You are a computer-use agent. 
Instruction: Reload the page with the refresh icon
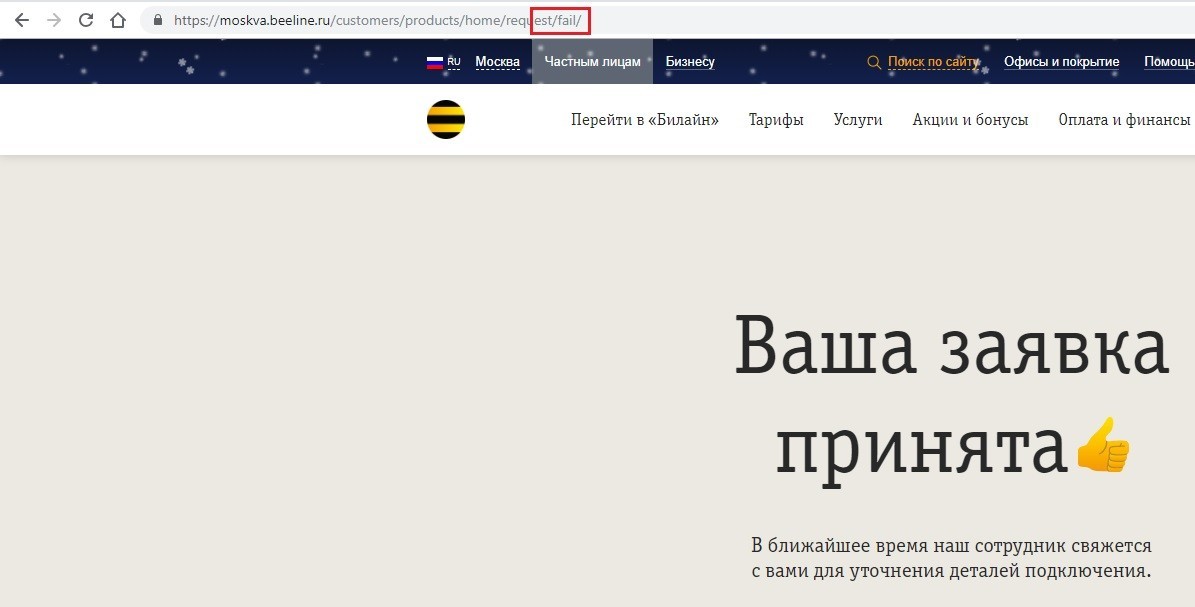(86, 20)
